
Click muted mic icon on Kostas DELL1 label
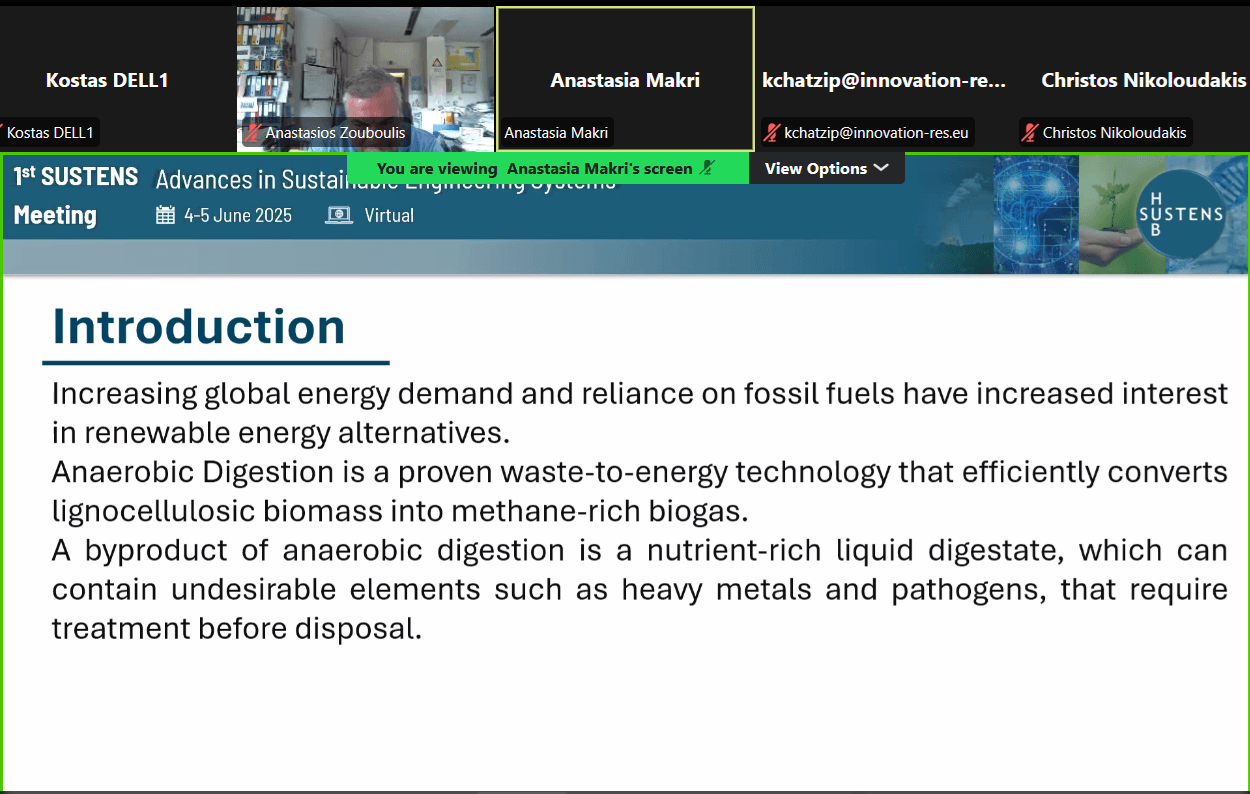[x=2, y=132]
